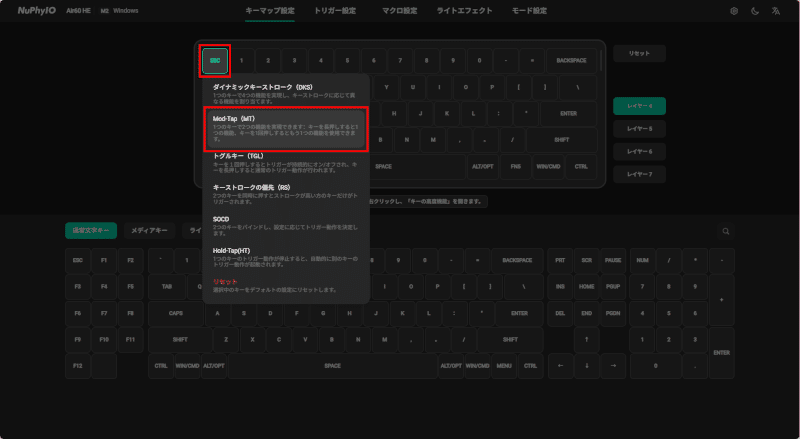Click the NuPhyIO logo
This screenshot has width=800, height=439.
point(37,11)
